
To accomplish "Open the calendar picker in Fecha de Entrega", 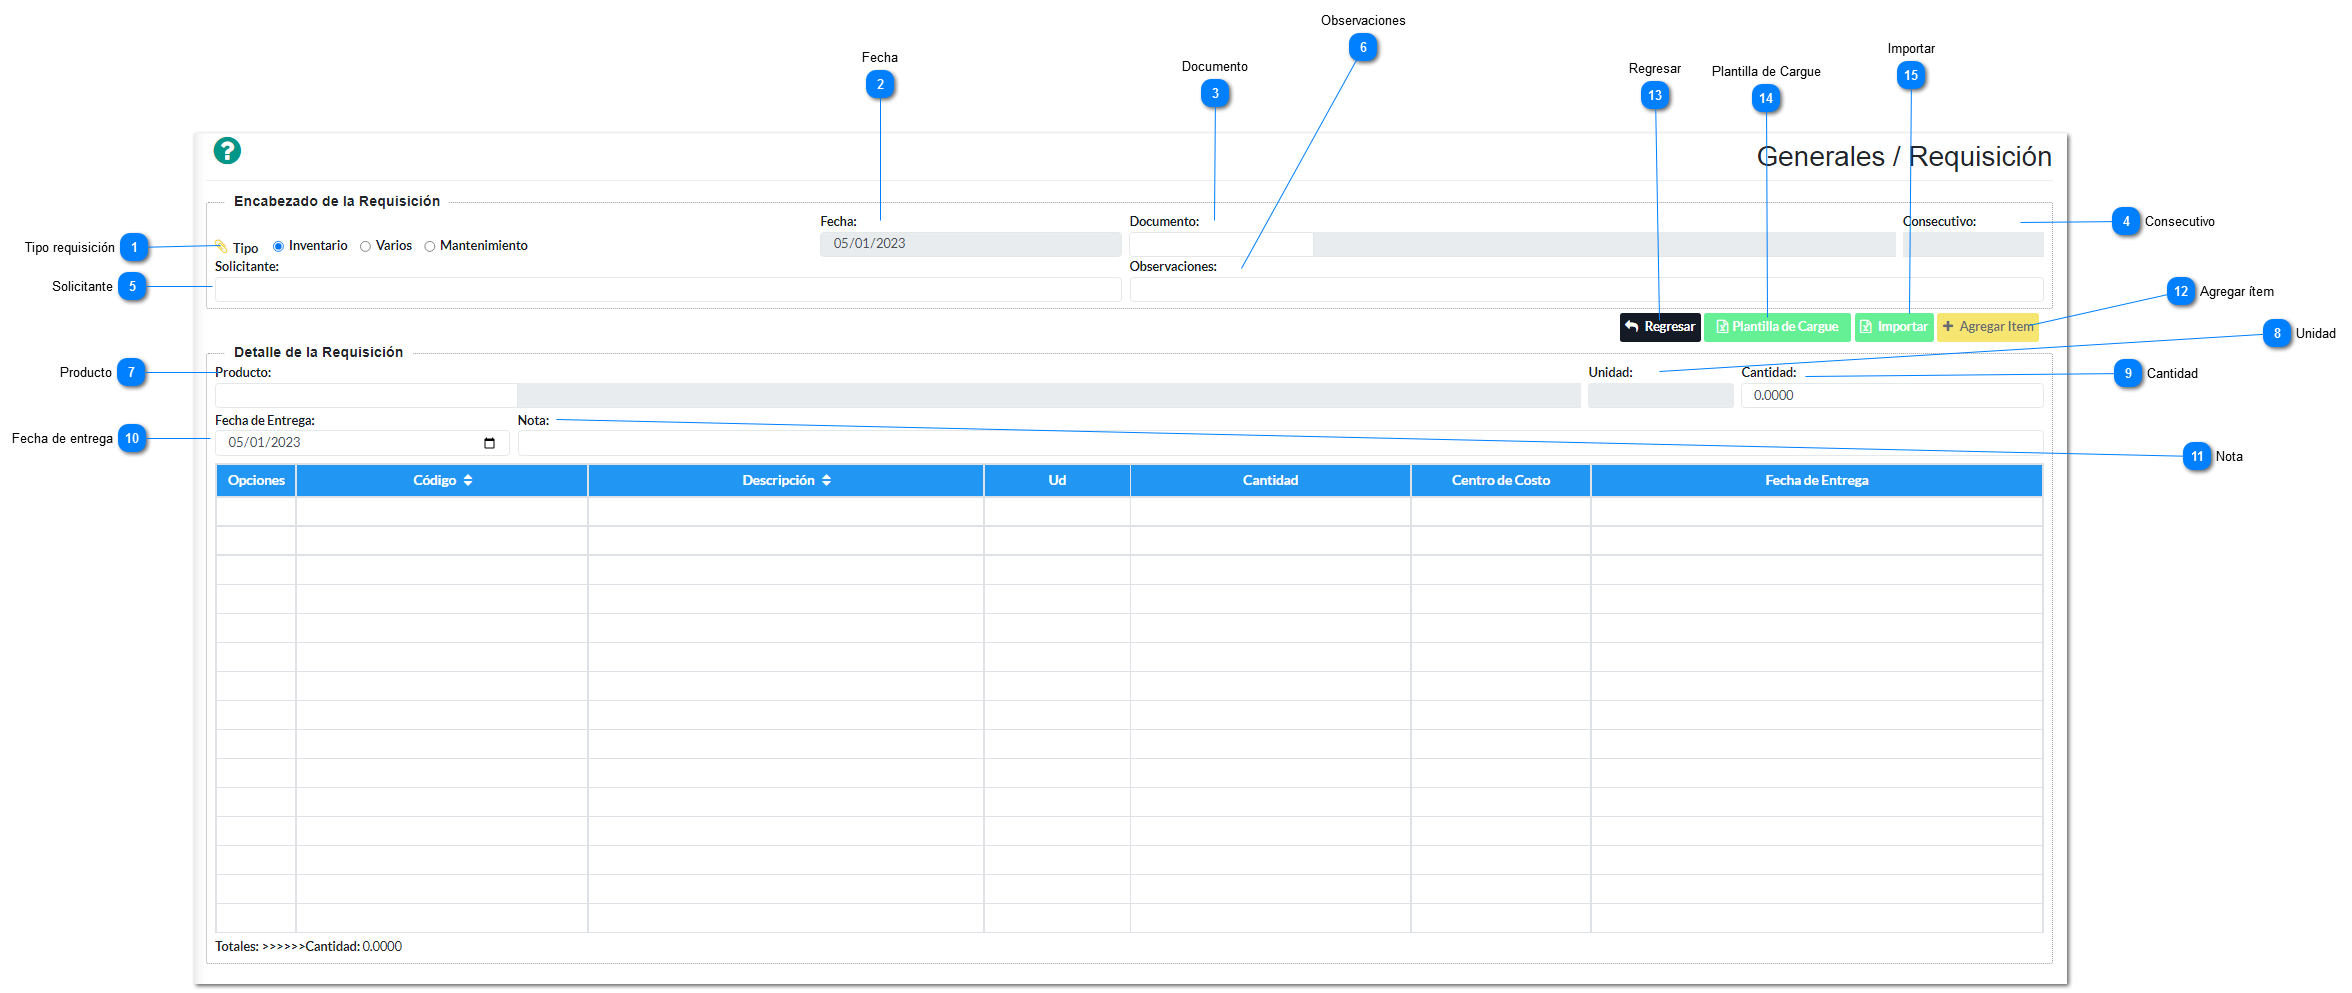I will [489, 443].
